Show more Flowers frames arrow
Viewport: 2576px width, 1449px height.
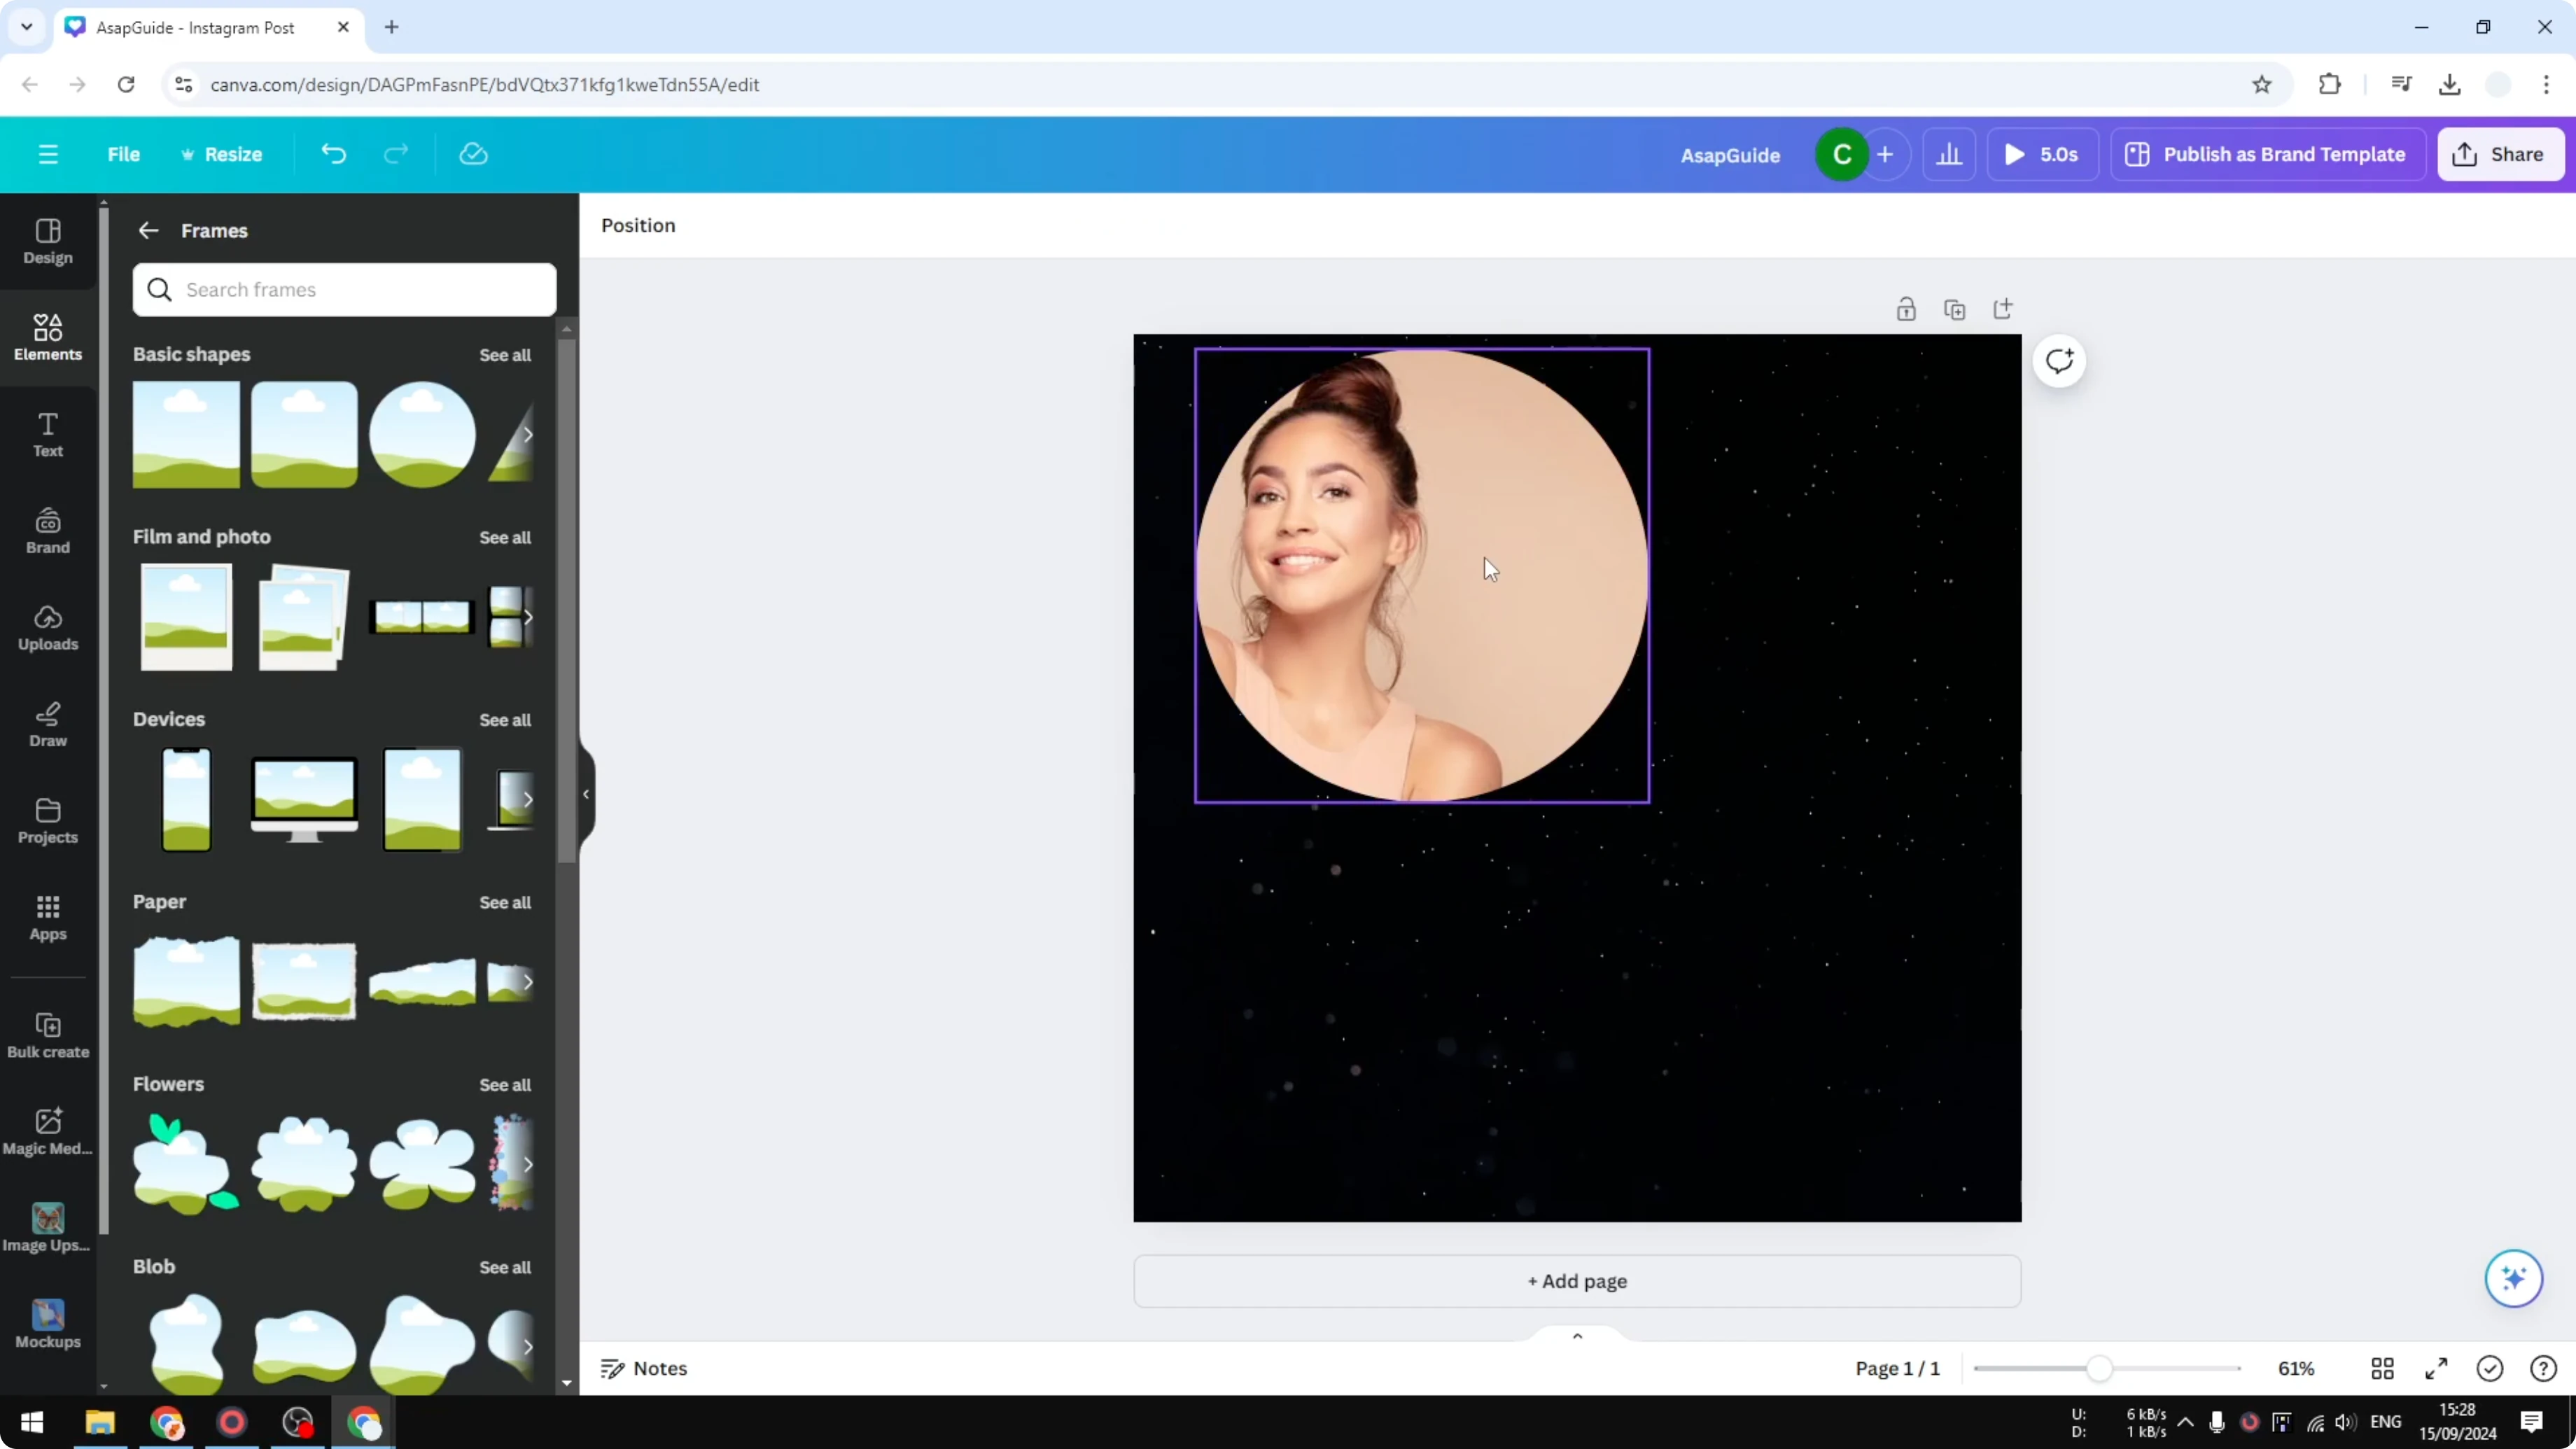(527, 1164)
